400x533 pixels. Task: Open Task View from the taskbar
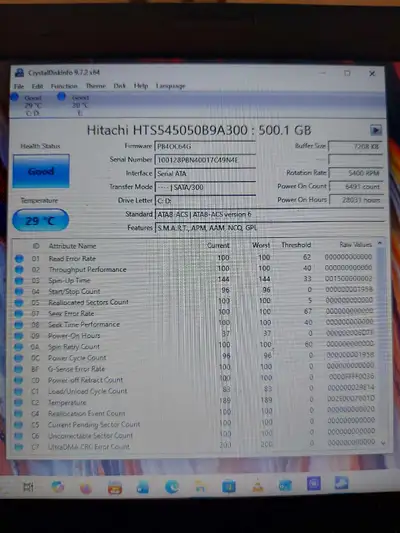point(29,487)
